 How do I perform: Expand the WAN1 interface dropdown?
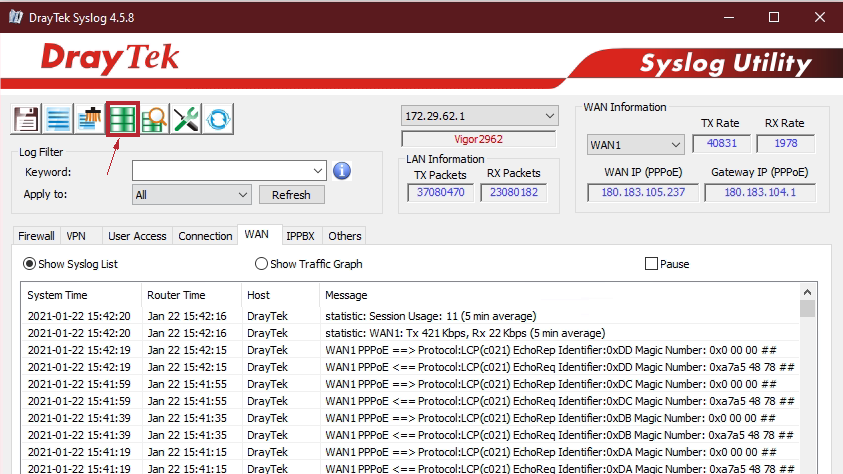(635, 145)
